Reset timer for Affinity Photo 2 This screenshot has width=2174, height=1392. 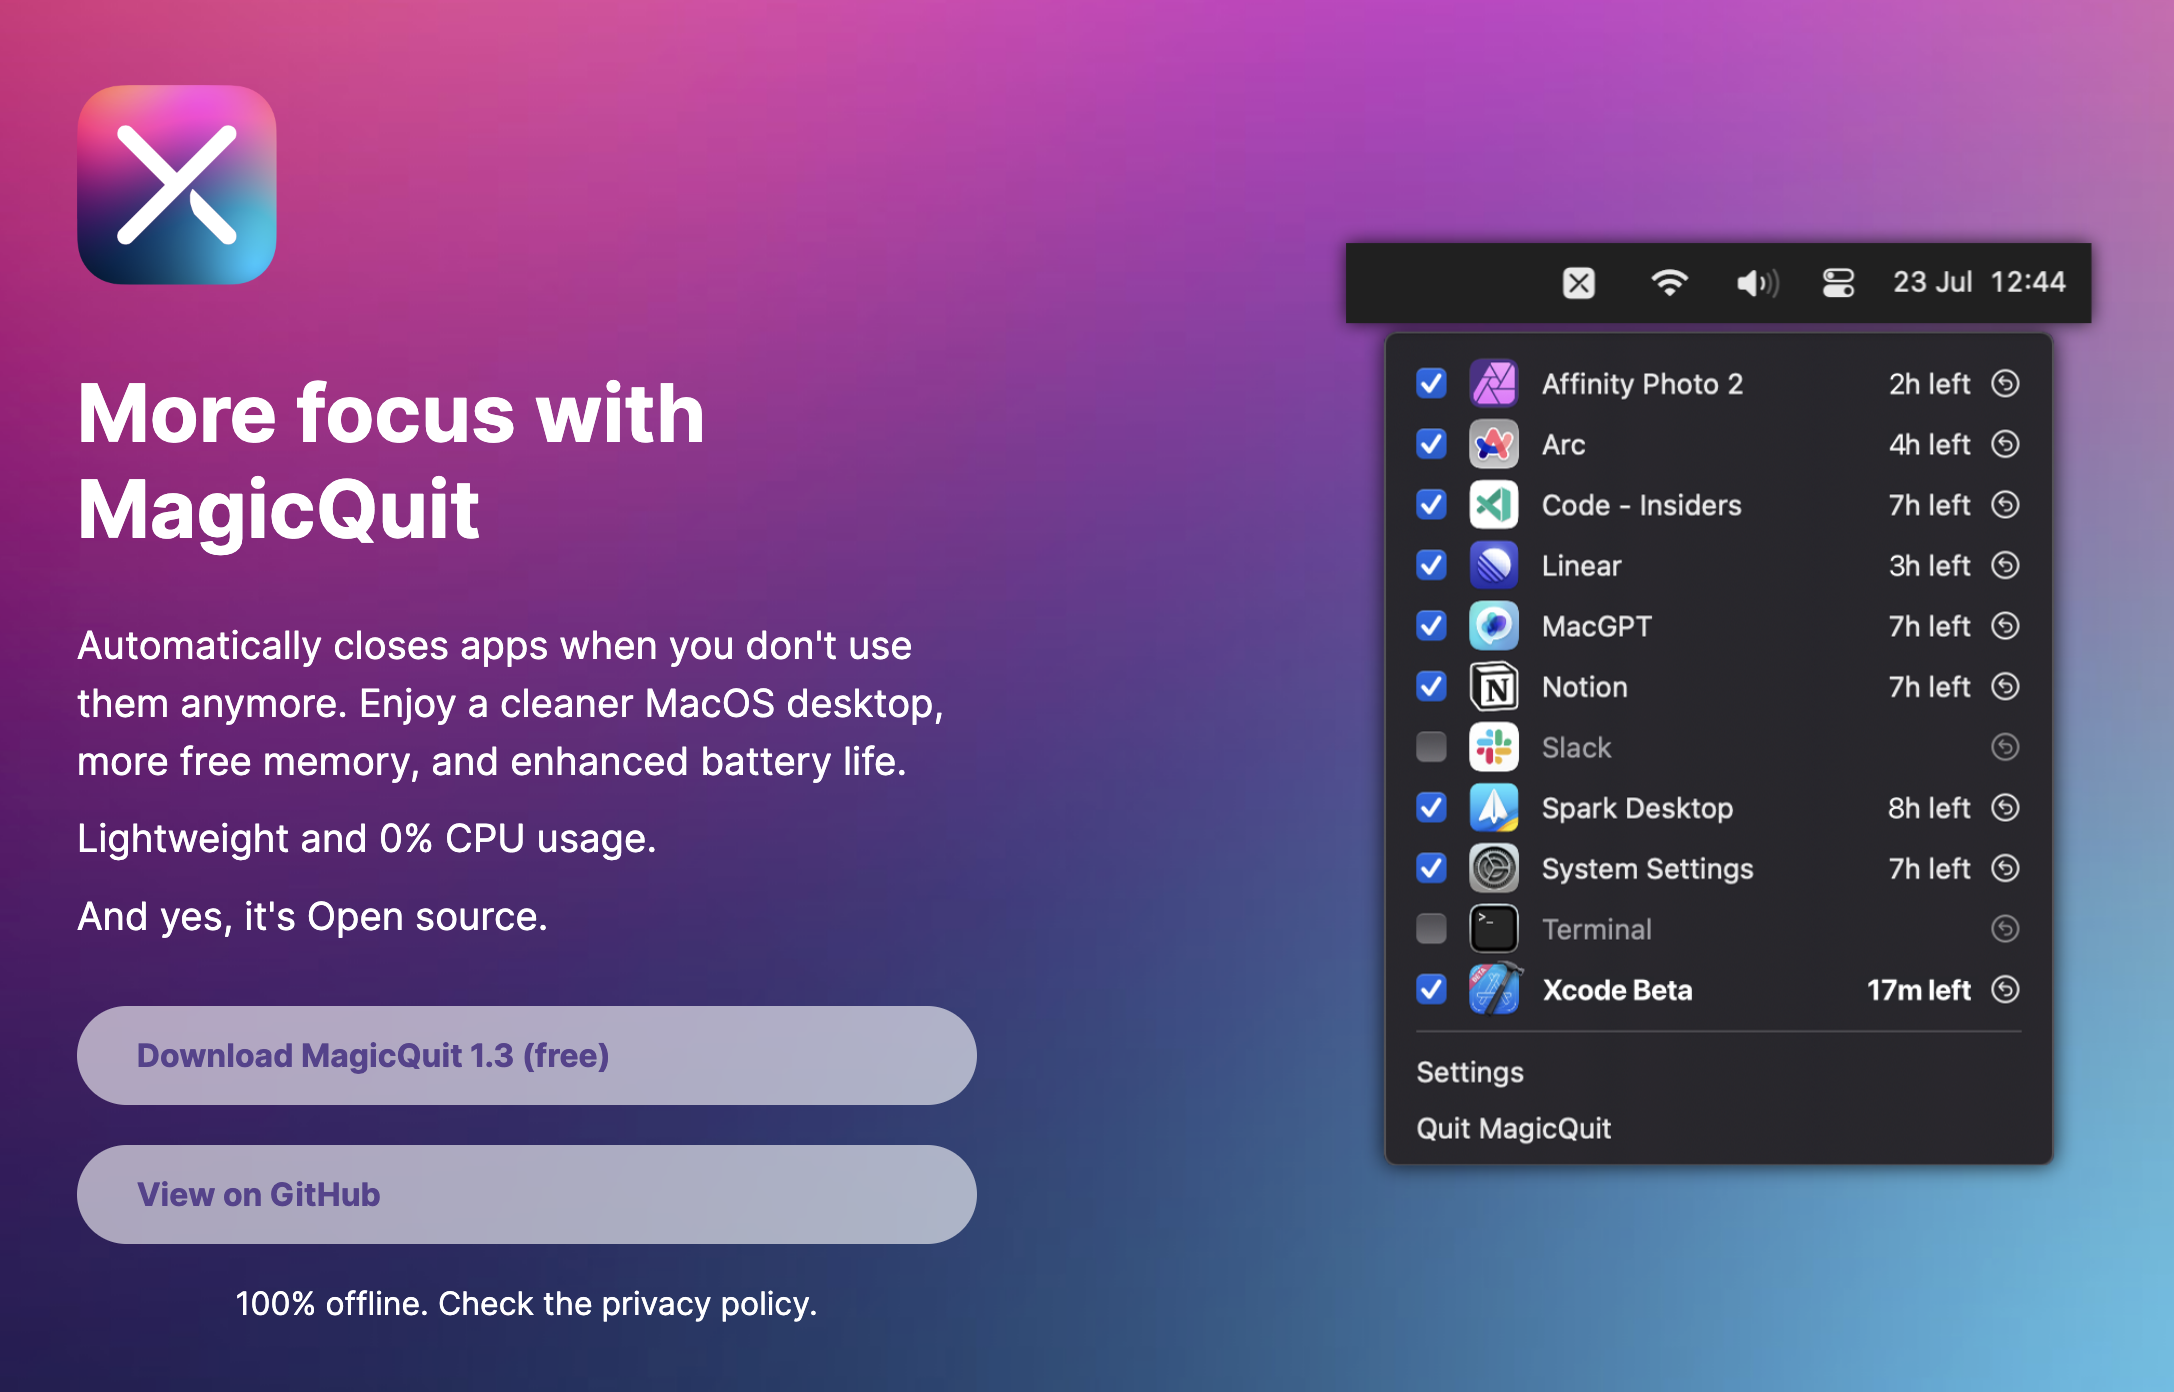coord(2005,383)
